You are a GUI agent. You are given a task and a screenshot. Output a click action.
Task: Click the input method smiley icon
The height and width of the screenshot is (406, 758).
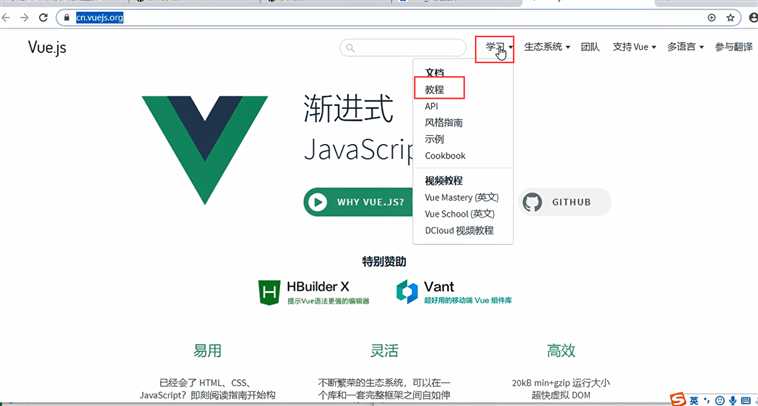[720, 400]
